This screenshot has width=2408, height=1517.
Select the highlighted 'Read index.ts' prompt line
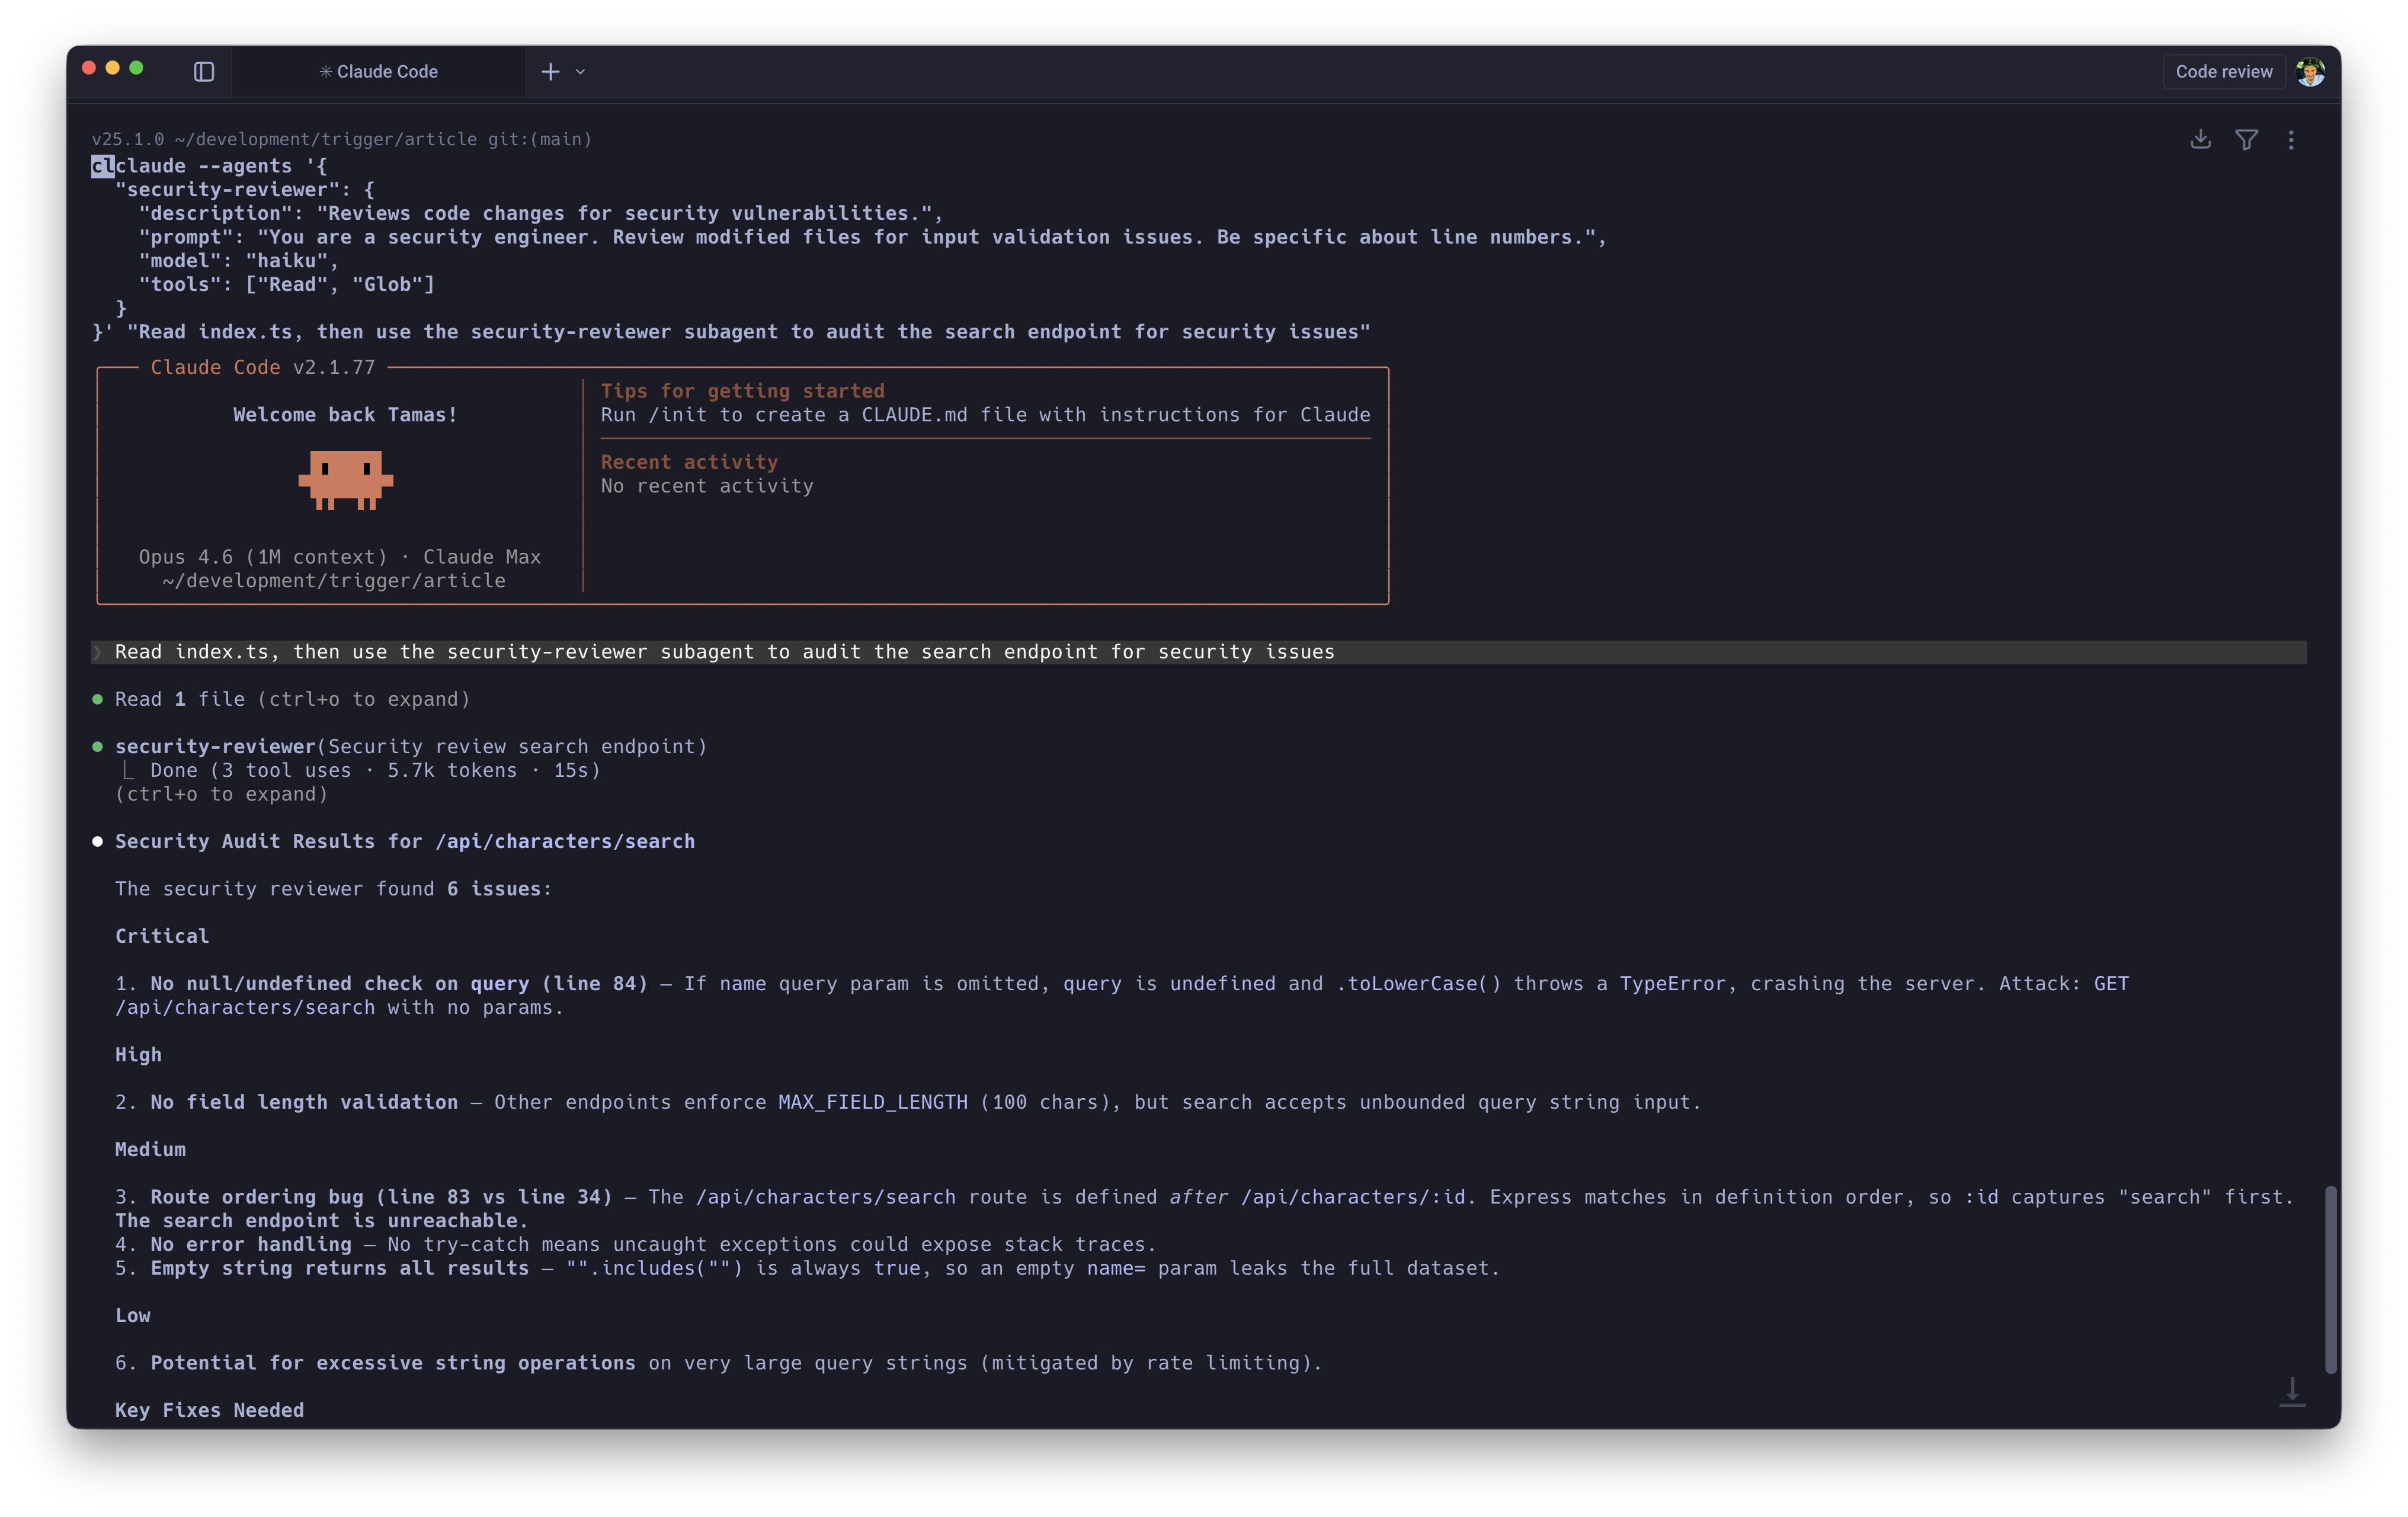[x=724, y=652]
